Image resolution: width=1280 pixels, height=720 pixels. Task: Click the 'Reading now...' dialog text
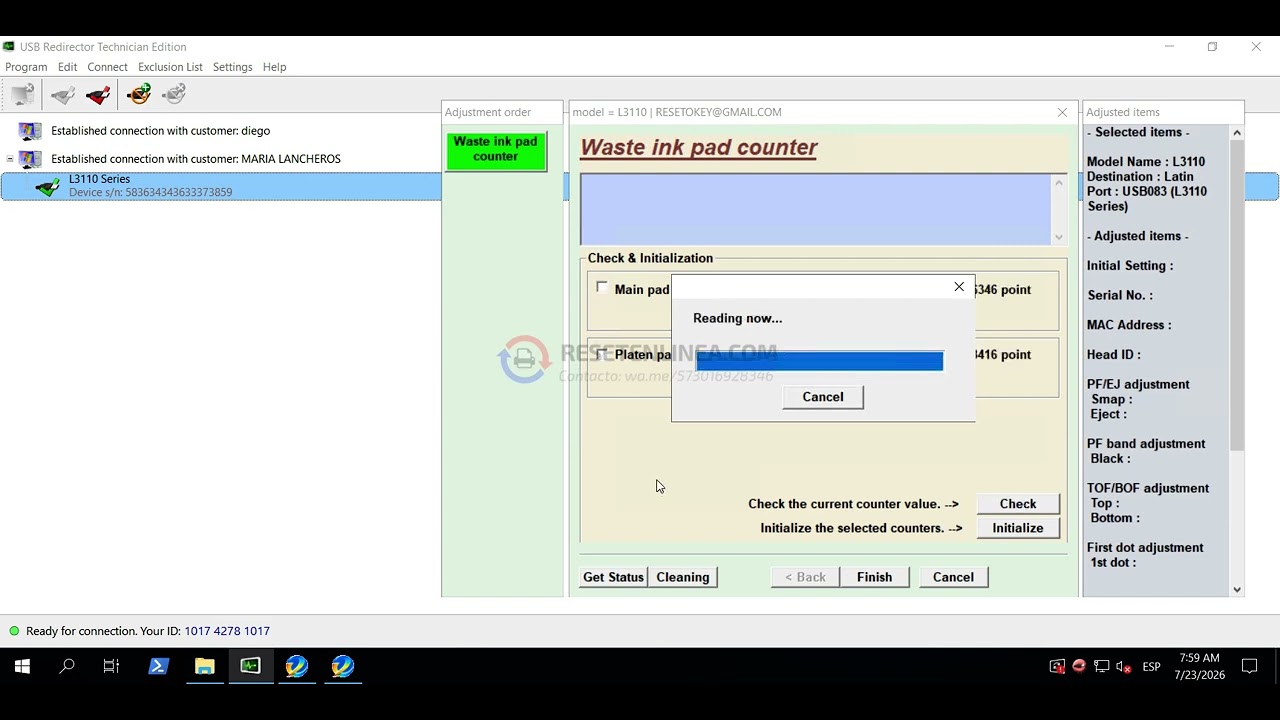coord(738,318)
